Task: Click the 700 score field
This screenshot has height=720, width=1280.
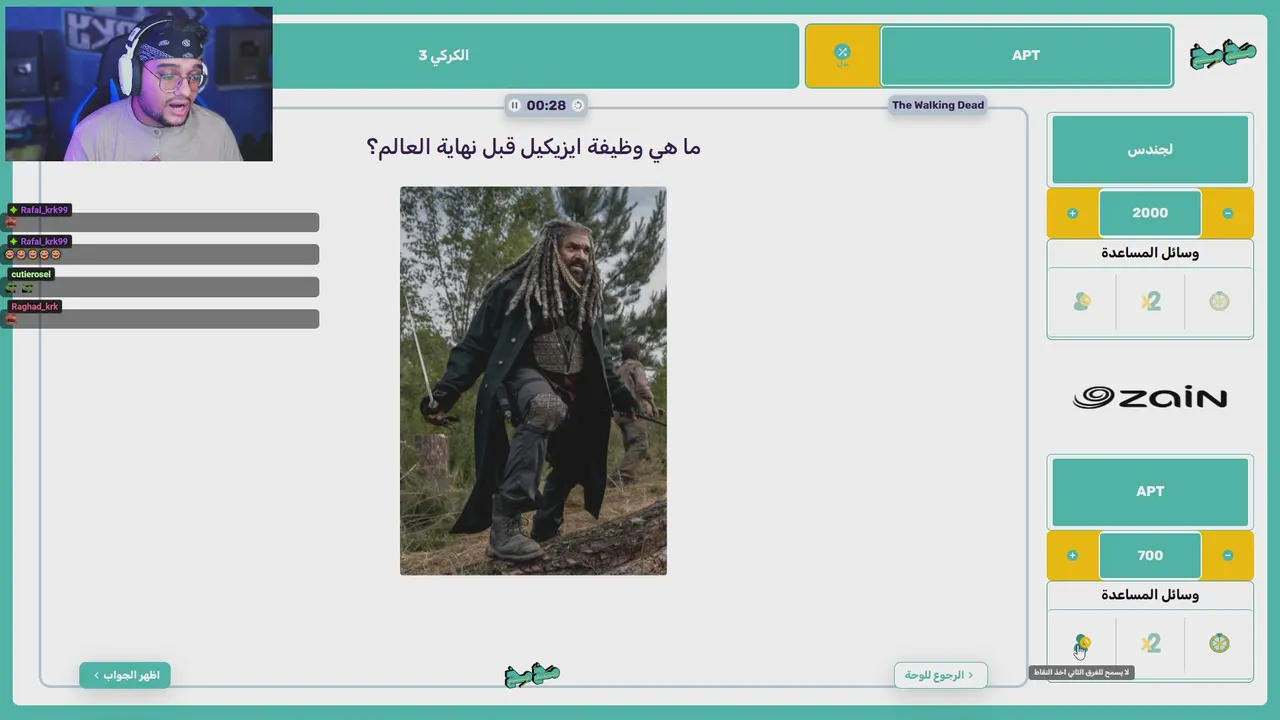Action: pos(1150,555)
